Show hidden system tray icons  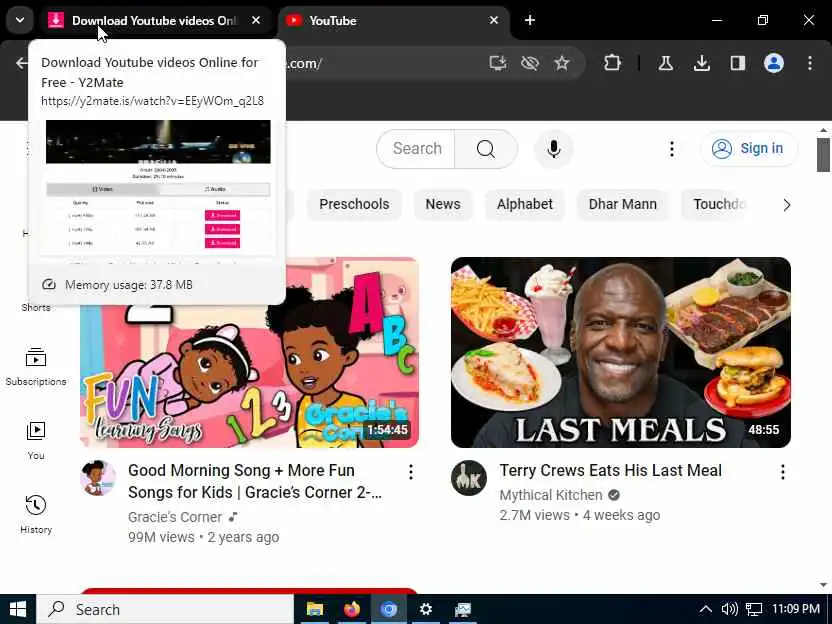point(705,609)
